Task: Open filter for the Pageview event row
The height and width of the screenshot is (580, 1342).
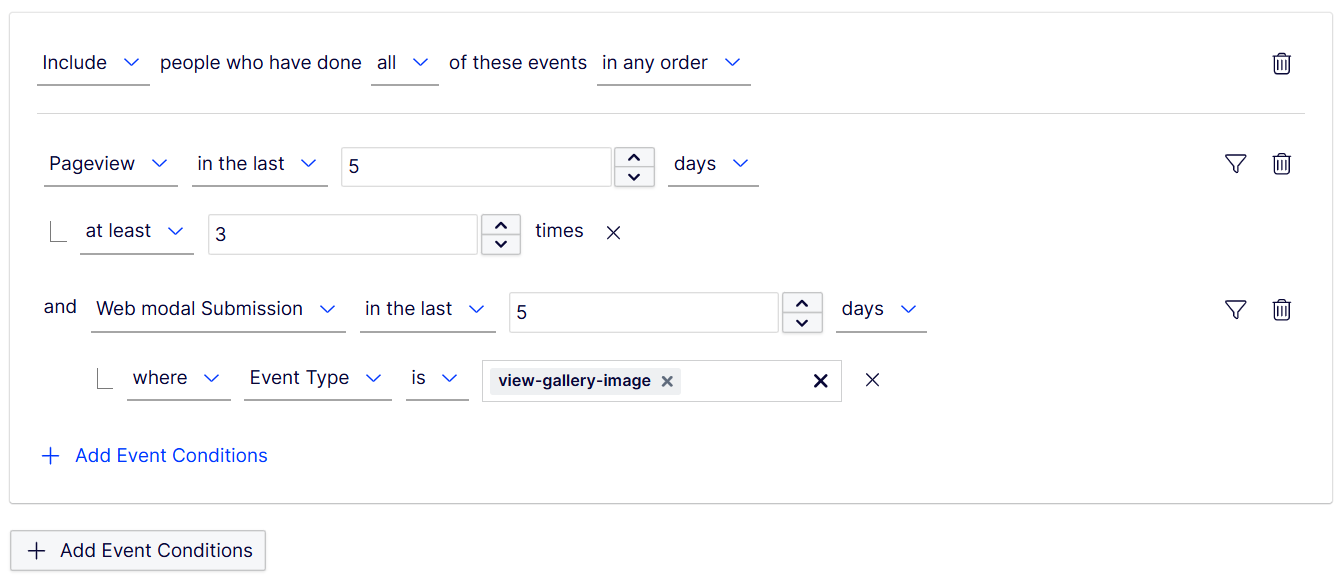Action: click(1235, 164)
